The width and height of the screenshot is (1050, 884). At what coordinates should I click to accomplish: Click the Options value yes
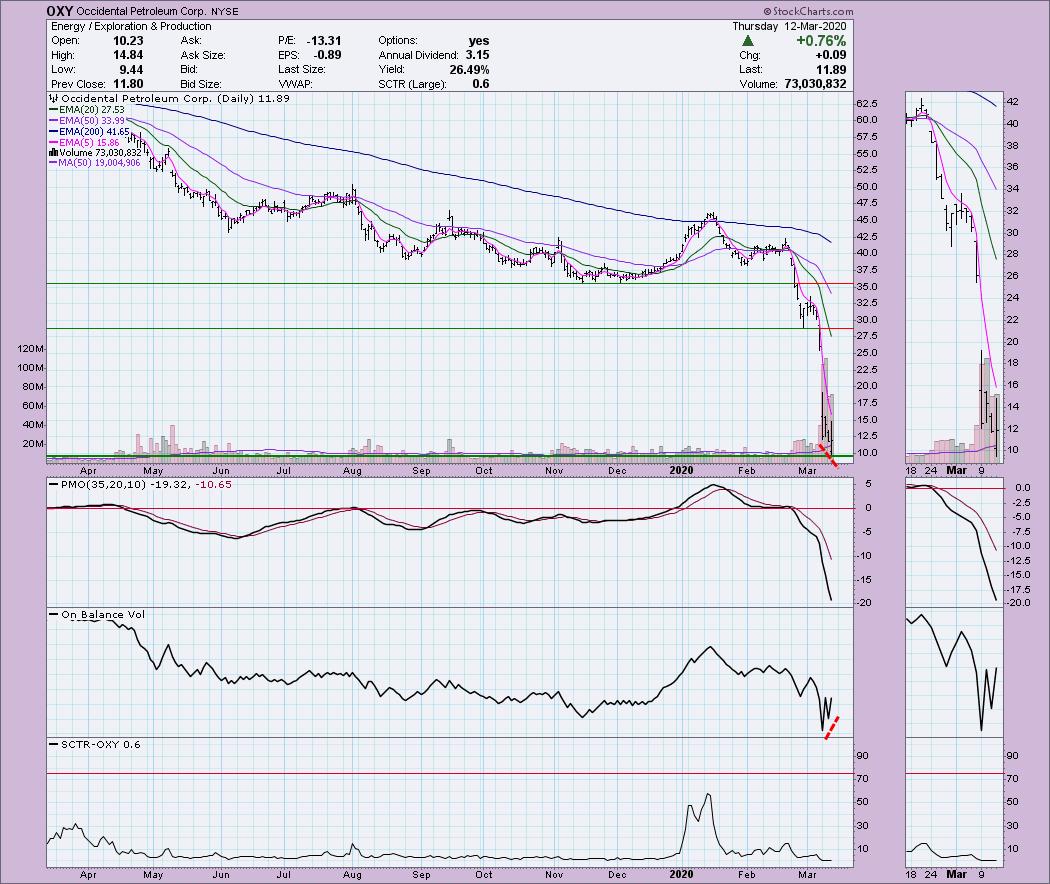(479, 41)
